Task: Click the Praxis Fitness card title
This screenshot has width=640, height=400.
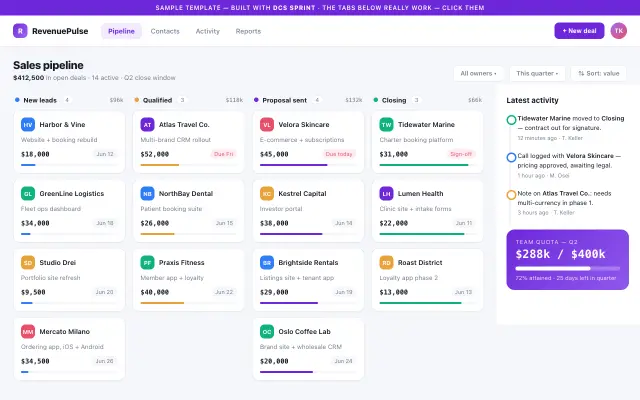Action: coord(182,262)
